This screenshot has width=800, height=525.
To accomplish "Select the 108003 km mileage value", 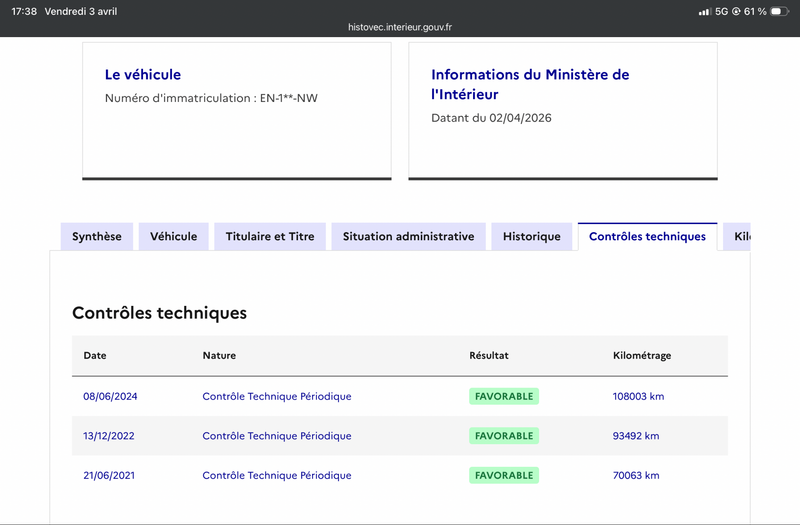I will [638, 396].
